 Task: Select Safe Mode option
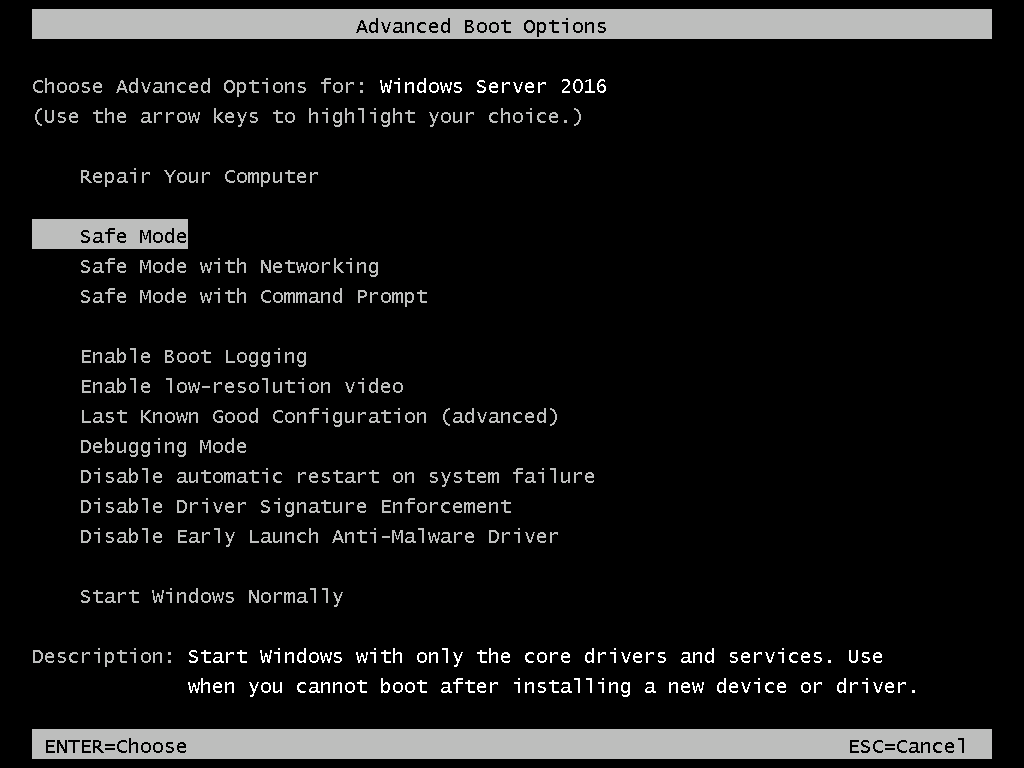pos(133,235)
